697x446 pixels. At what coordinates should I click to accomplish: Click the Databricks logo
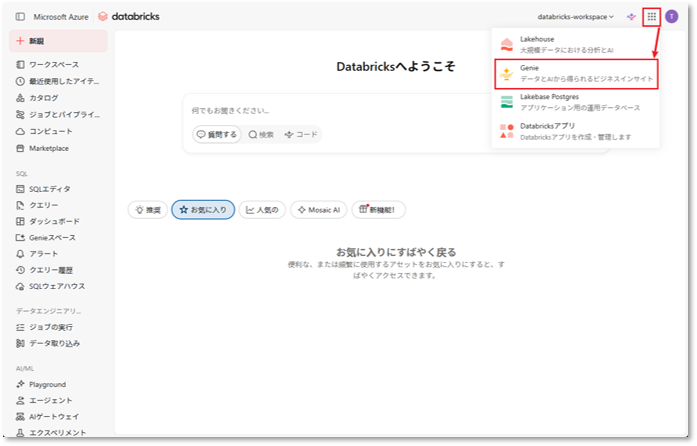[128, 16]
